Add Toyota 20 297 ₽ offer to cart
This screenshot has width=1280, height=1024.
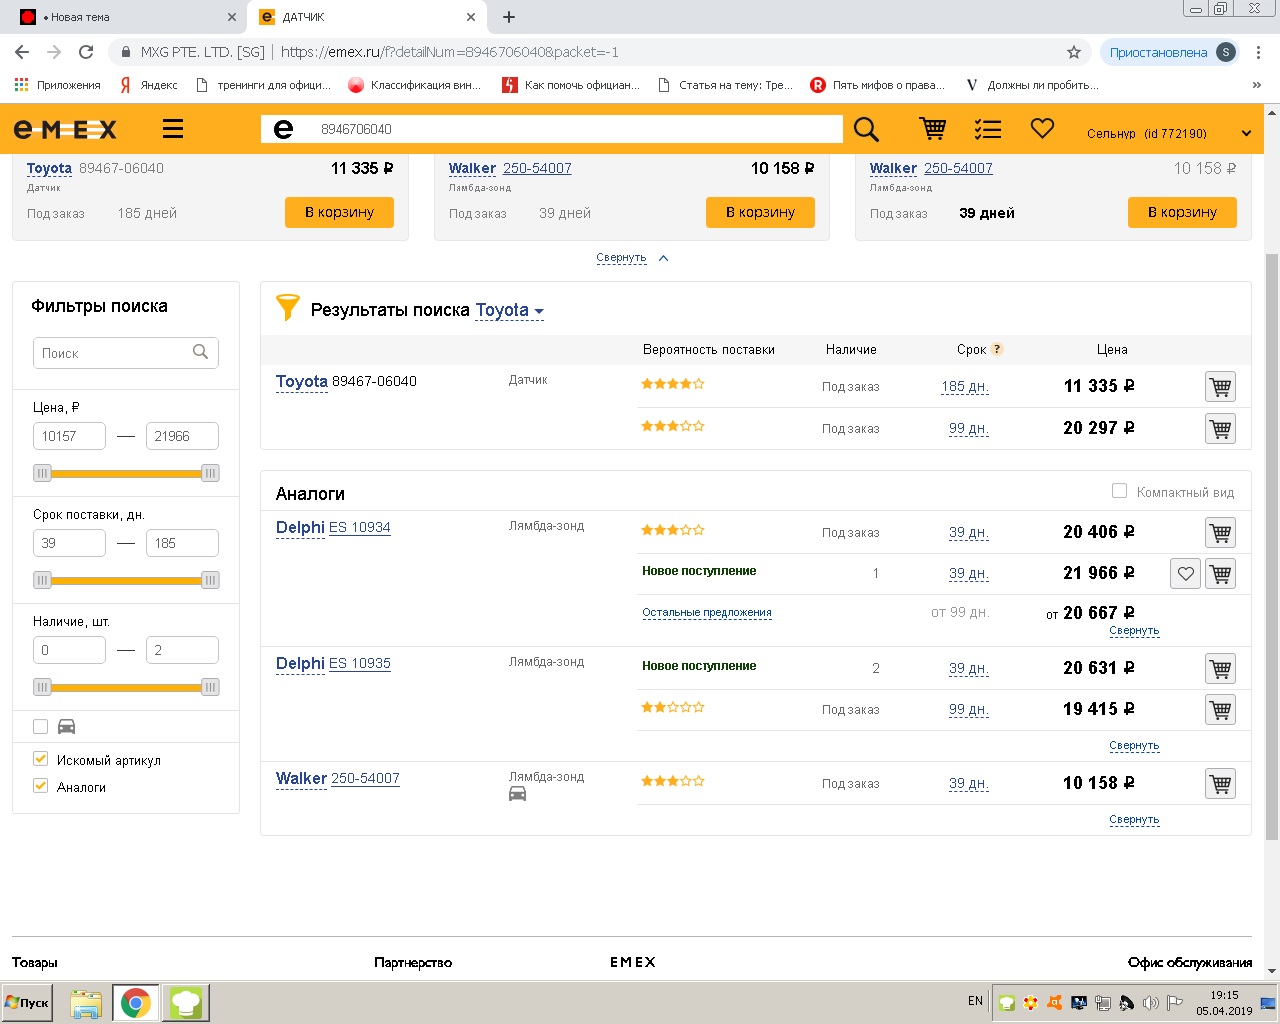[1220, 429]
